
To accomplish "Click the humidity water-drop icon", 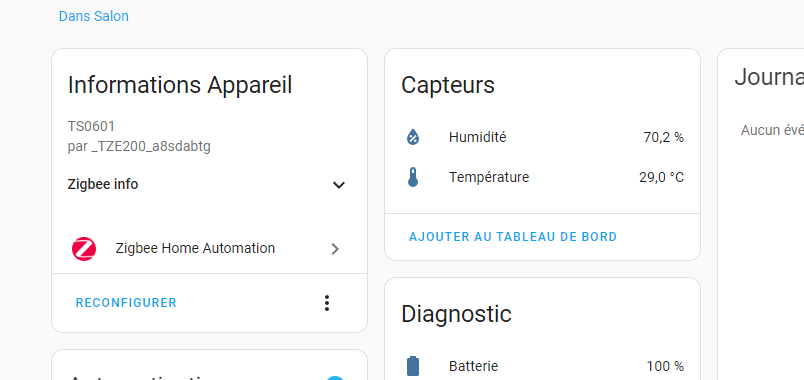I will (413, 137).
